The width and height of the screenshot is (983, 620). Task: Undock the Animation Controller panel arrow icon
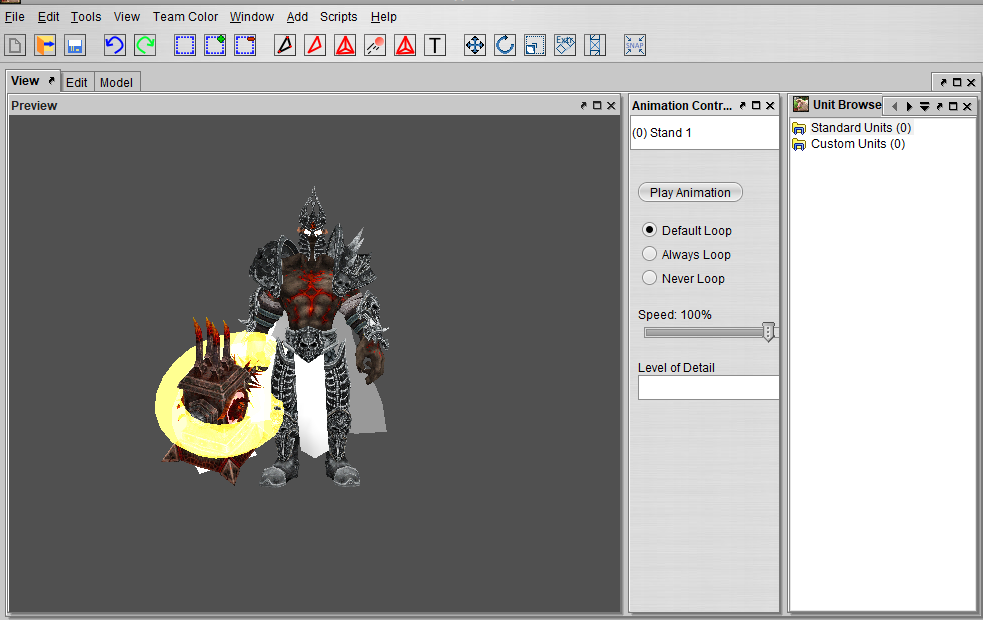point(742,105)
